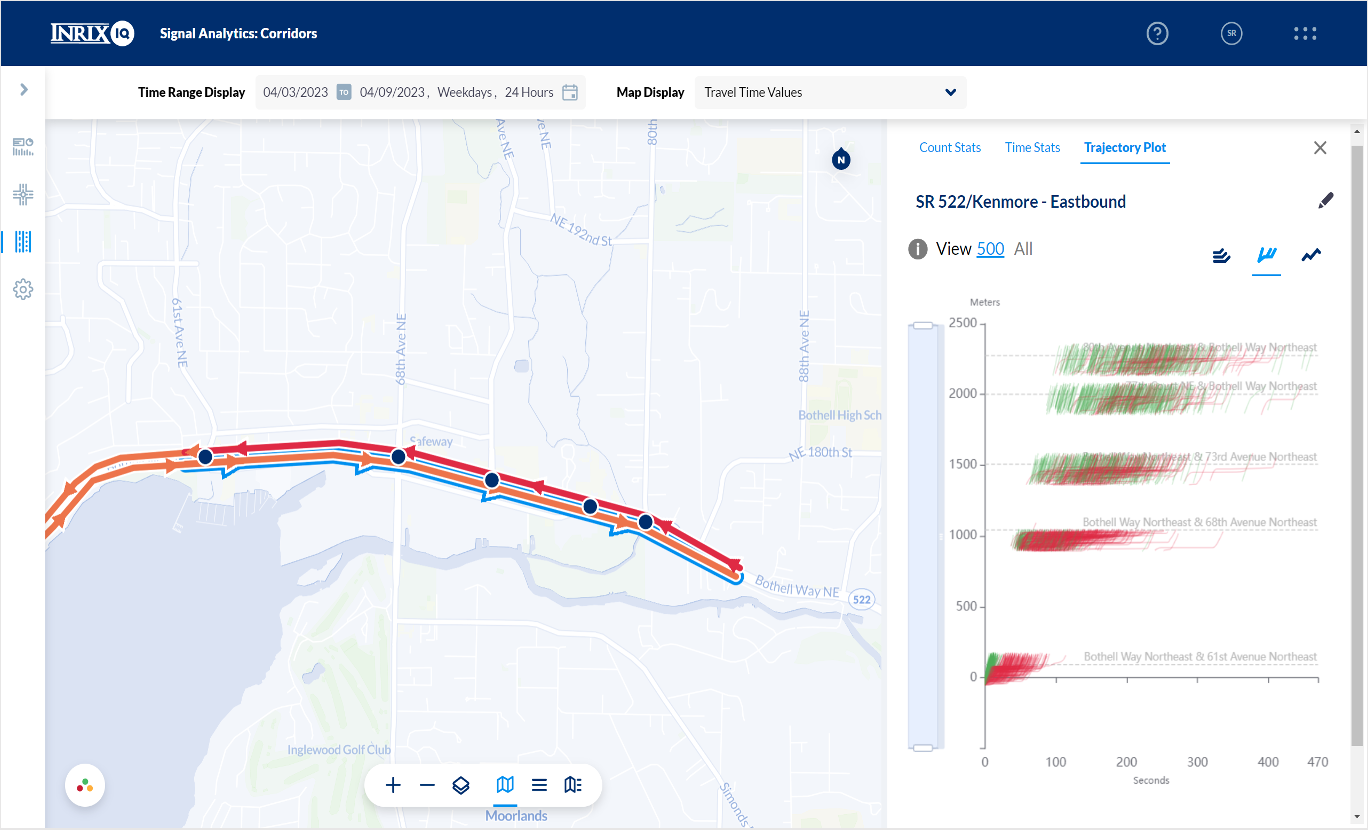Open the apps grid menu icon

point(1305,33)
